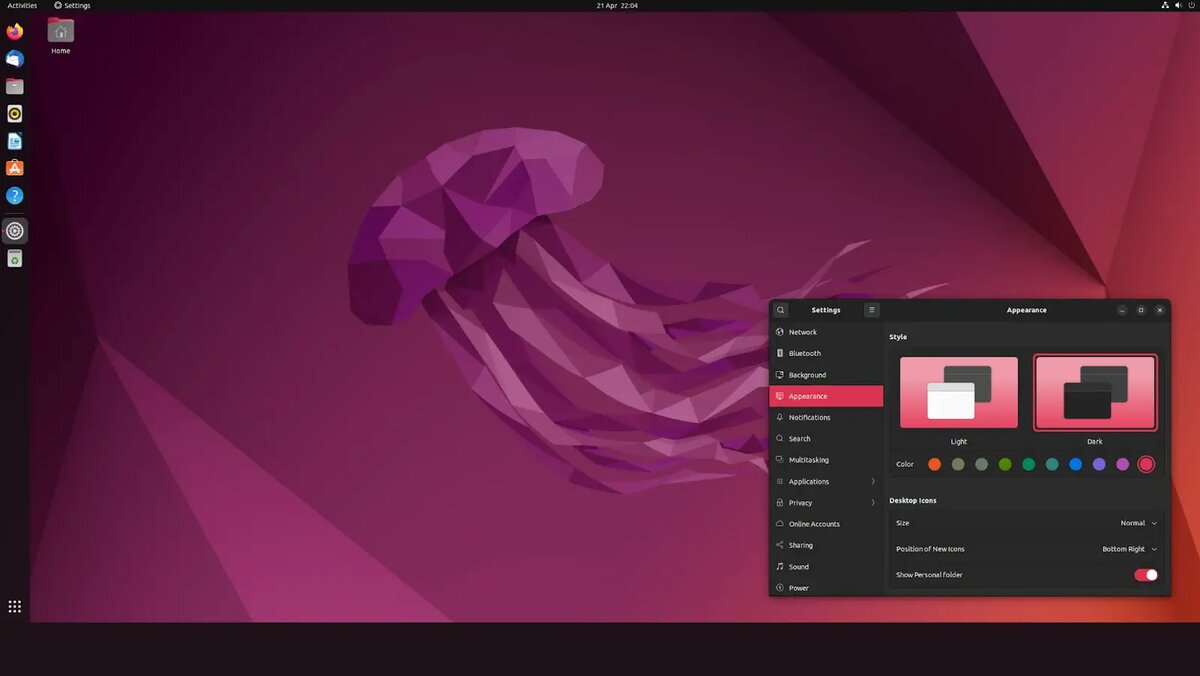This screenshot has height=676, width=1200.
Task: Select the Light style option
Action: tap(958, 391)
